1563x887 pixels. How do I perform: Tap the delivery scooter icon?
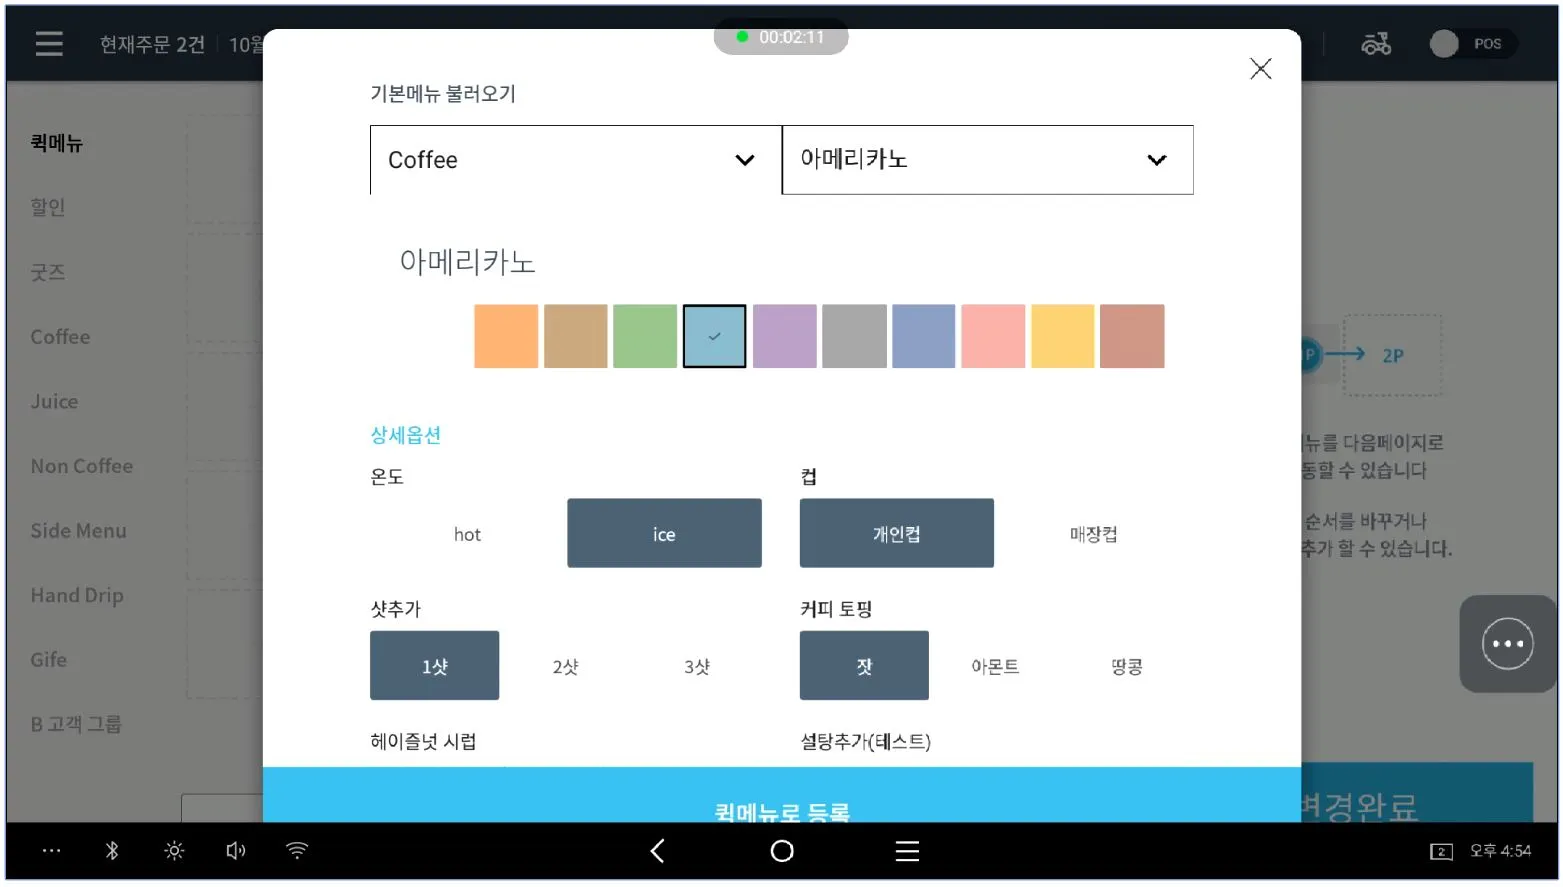pos(1376,44)
